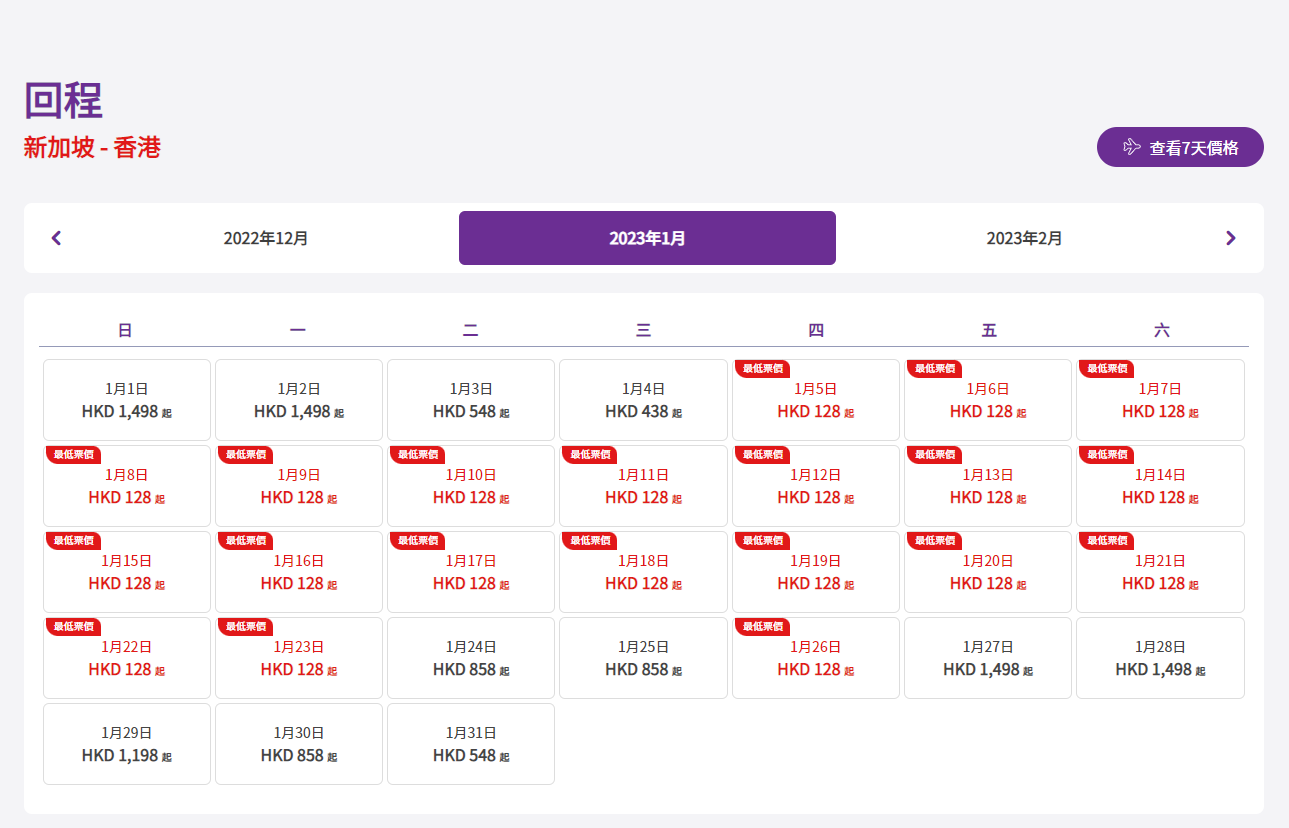This screenshot has height=828, width=1289.
Task: Choose 1月29日 at HKD 1,198
Action: (x=127, y=744)
